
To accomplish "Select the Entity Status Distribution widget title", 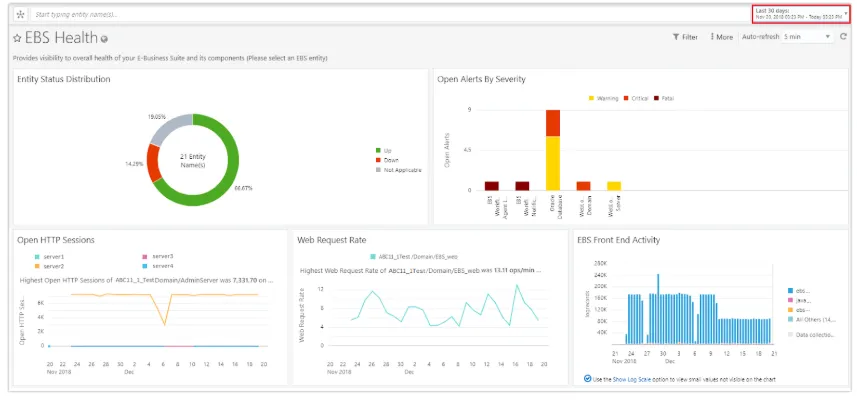I will tap(63, 79).
